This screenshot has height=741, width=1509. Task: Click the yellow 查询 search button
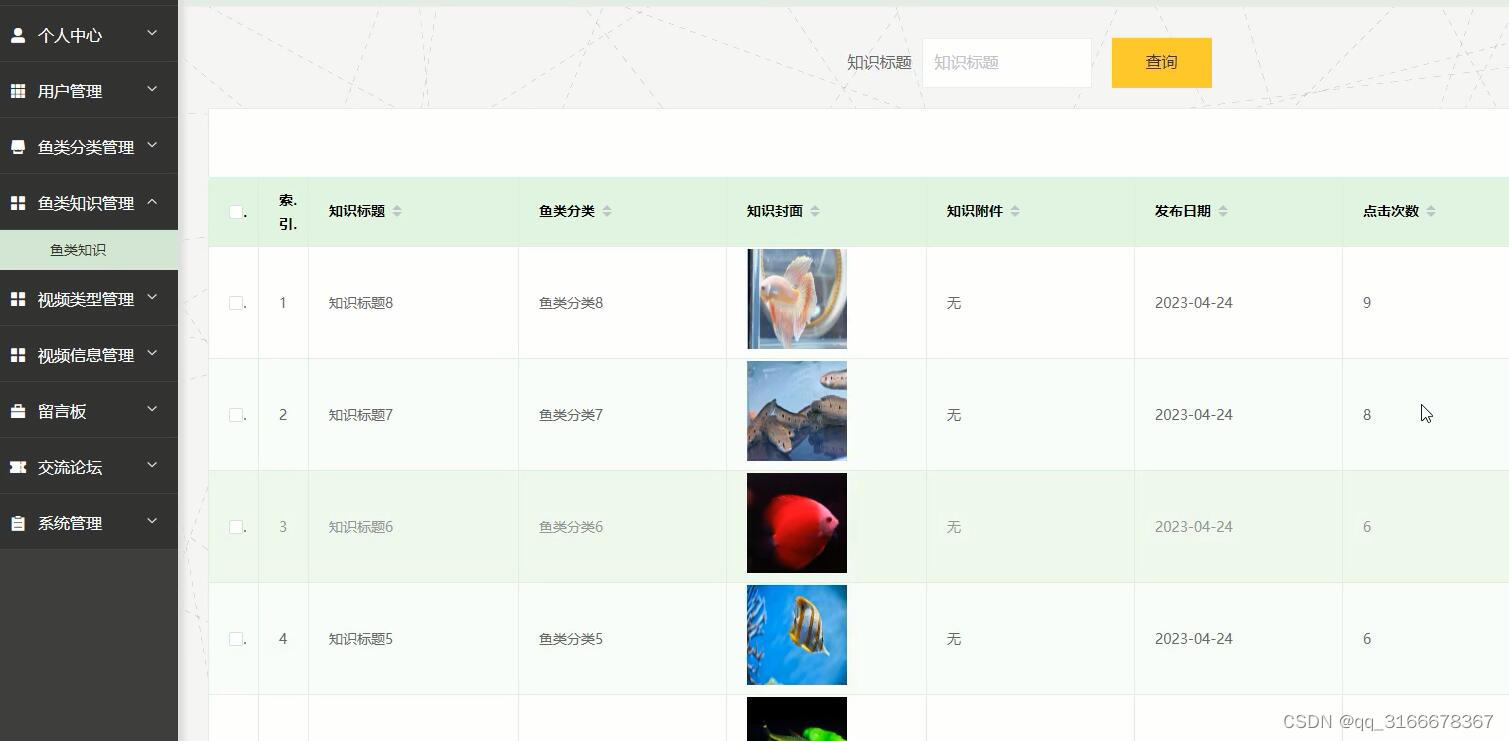pos(1160,62)
